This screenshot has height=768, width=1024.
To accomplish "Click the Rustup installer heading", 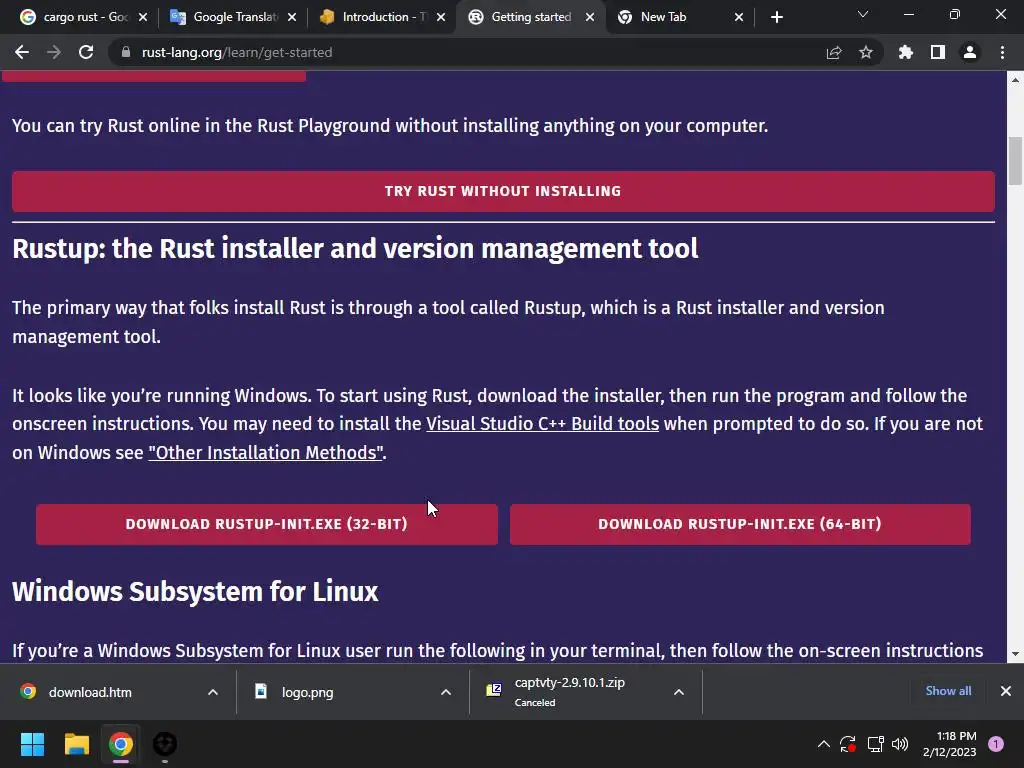I will coord(355,249).
